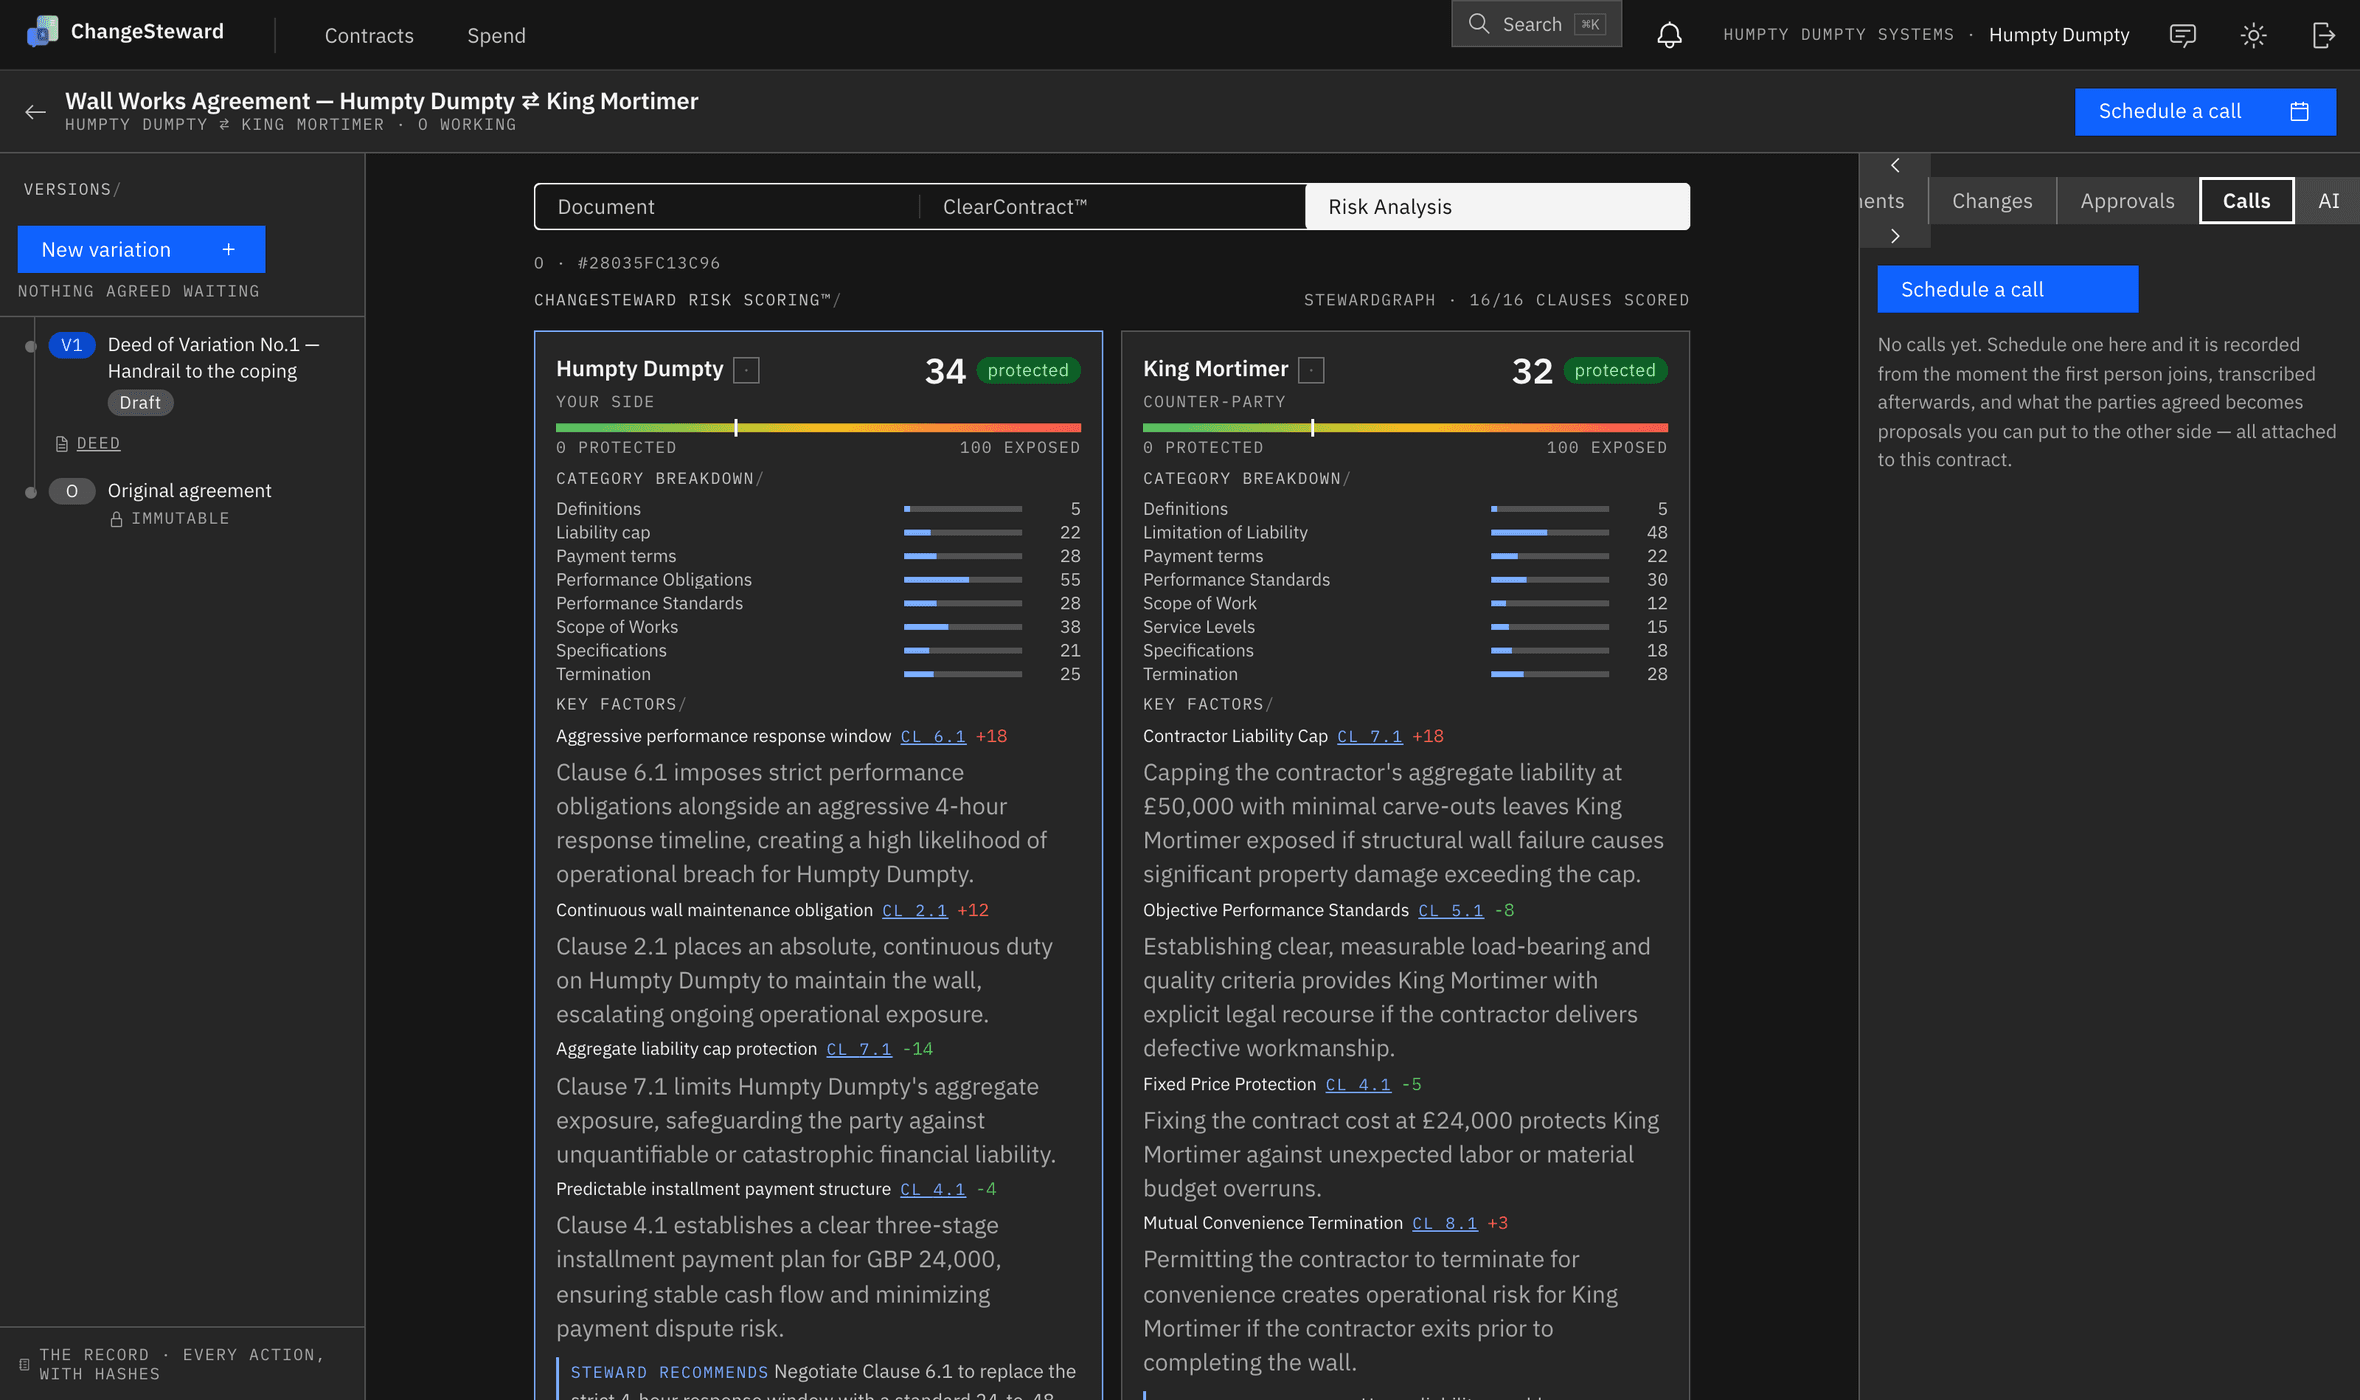This screenshot has width=2360, height=1400.
Task: Switch to the Document tab
Action: coord(727,206)
